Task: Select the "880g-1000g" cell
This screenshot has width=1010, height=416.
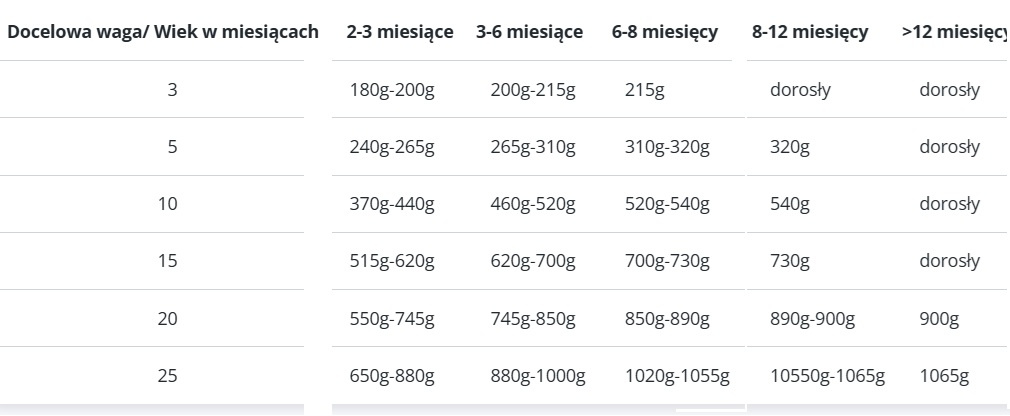Action: [538, 376]
